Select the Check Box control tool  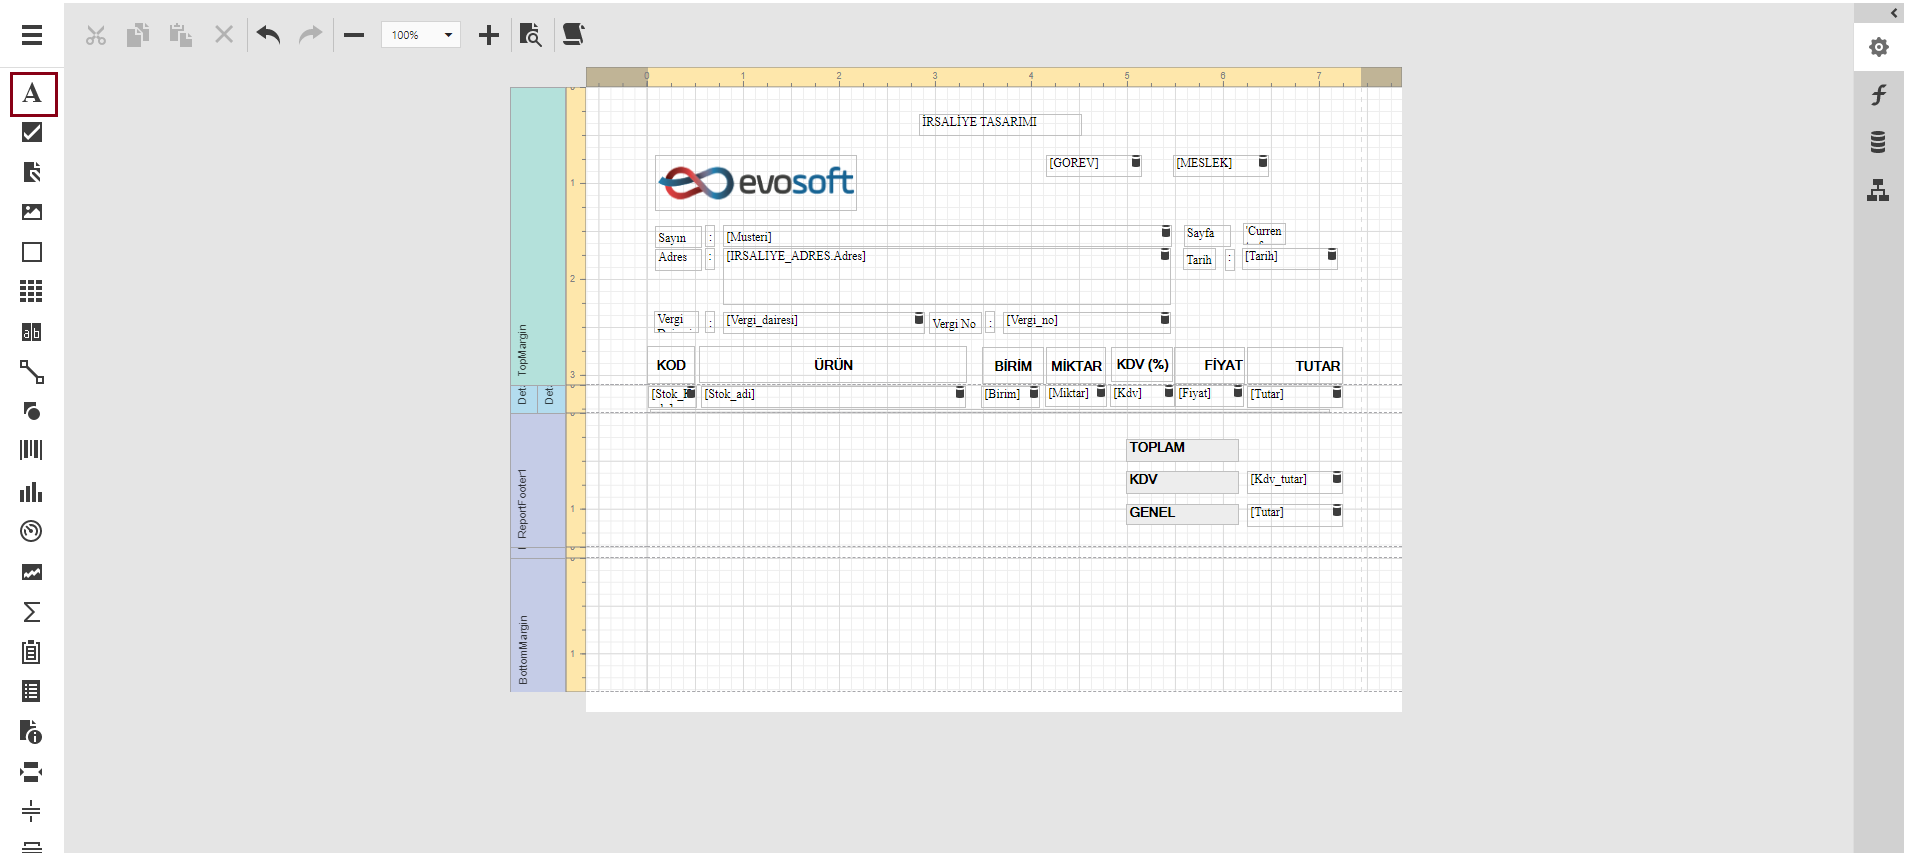[32, 133]
